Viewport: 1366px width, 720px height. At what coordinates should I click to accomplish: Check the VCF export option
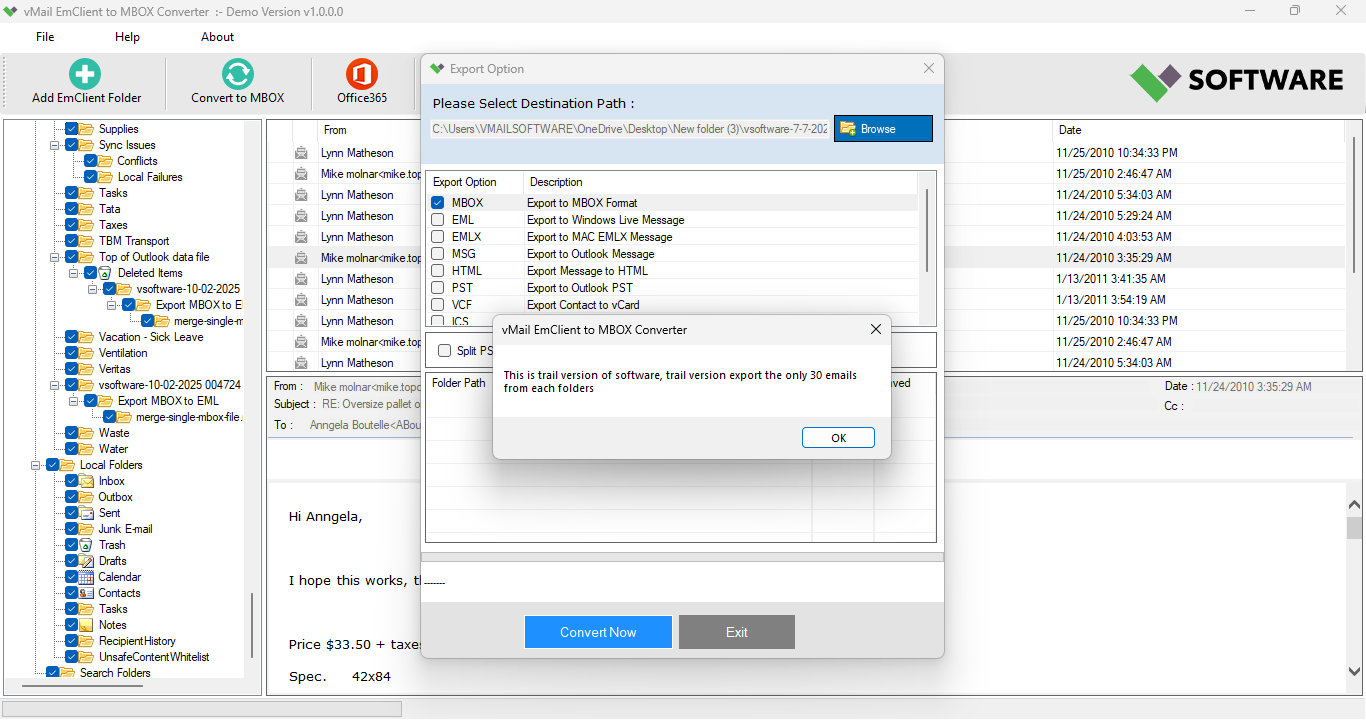[x=438, y=305]
